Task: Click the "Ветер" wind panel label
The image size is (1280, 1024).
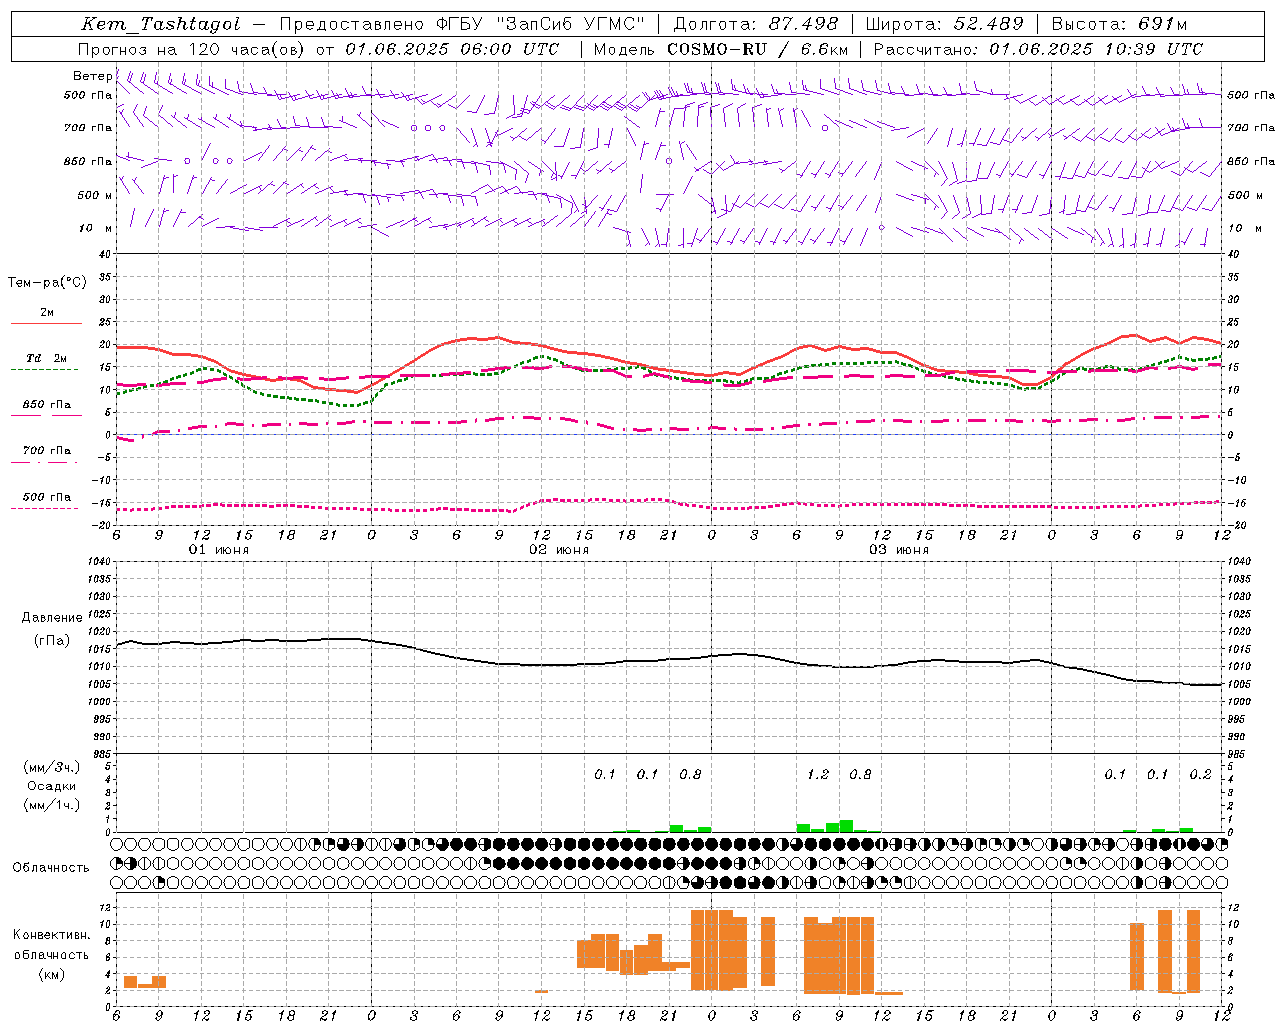Action: coord(92,76)
